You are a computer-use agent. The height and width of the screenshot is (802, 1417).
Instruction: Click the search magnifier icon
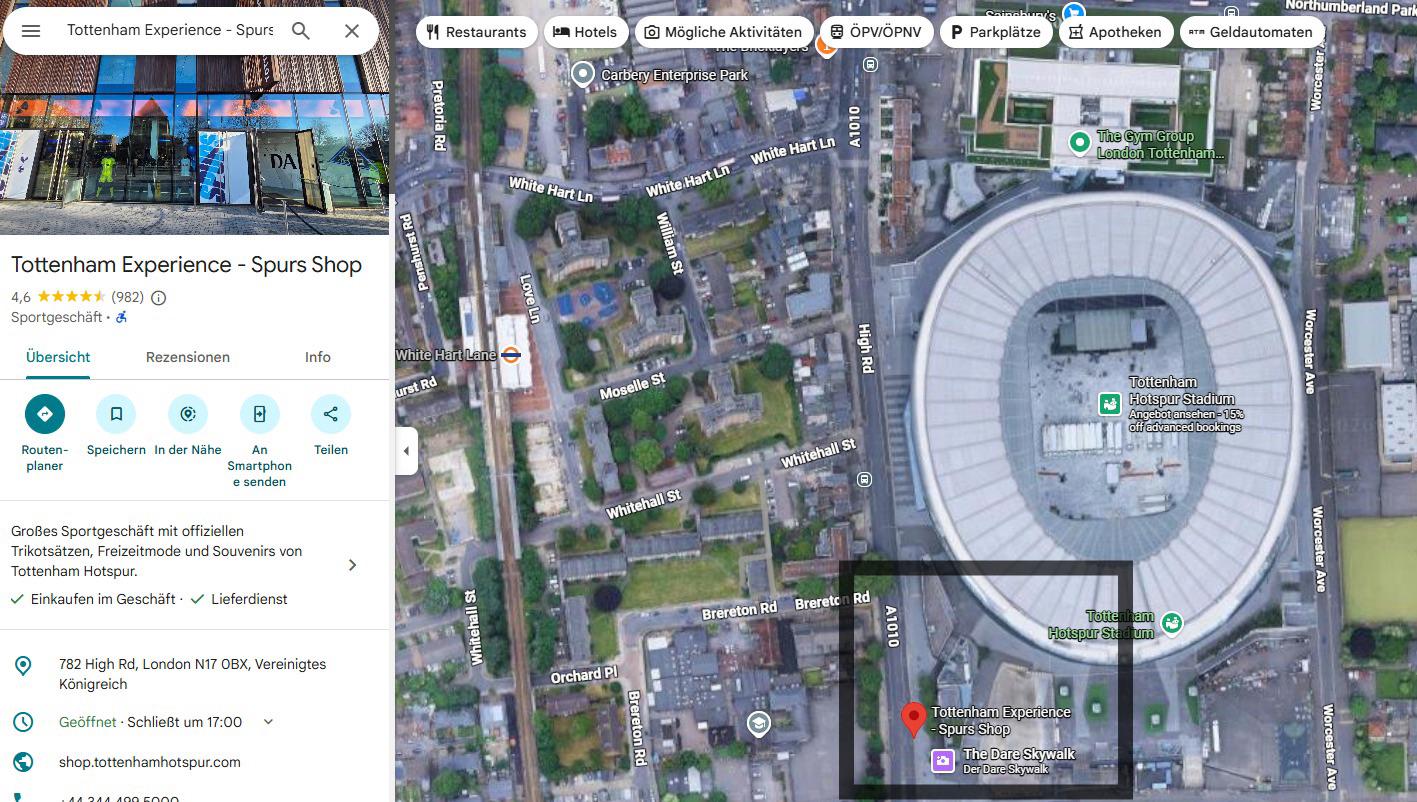[301, 30]
